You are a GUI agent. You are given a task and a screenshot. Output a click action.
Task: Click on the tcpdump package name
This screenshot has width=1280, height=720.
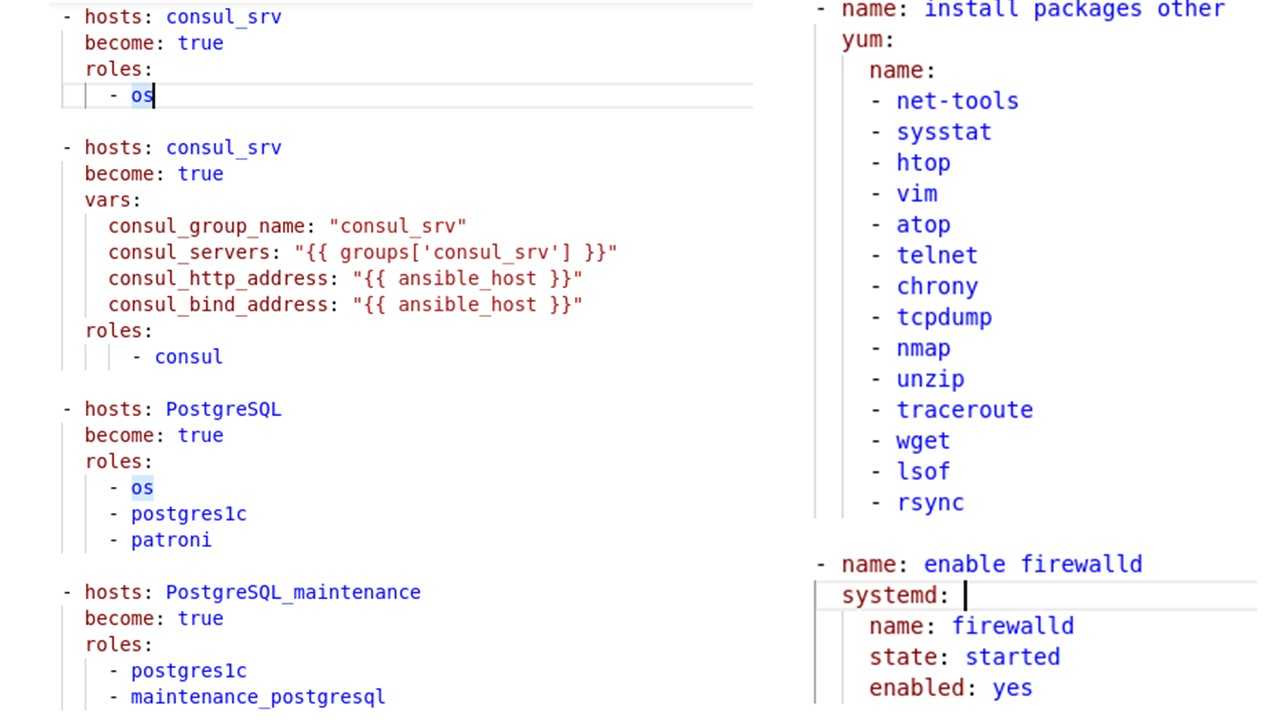(x=944, y=317)
